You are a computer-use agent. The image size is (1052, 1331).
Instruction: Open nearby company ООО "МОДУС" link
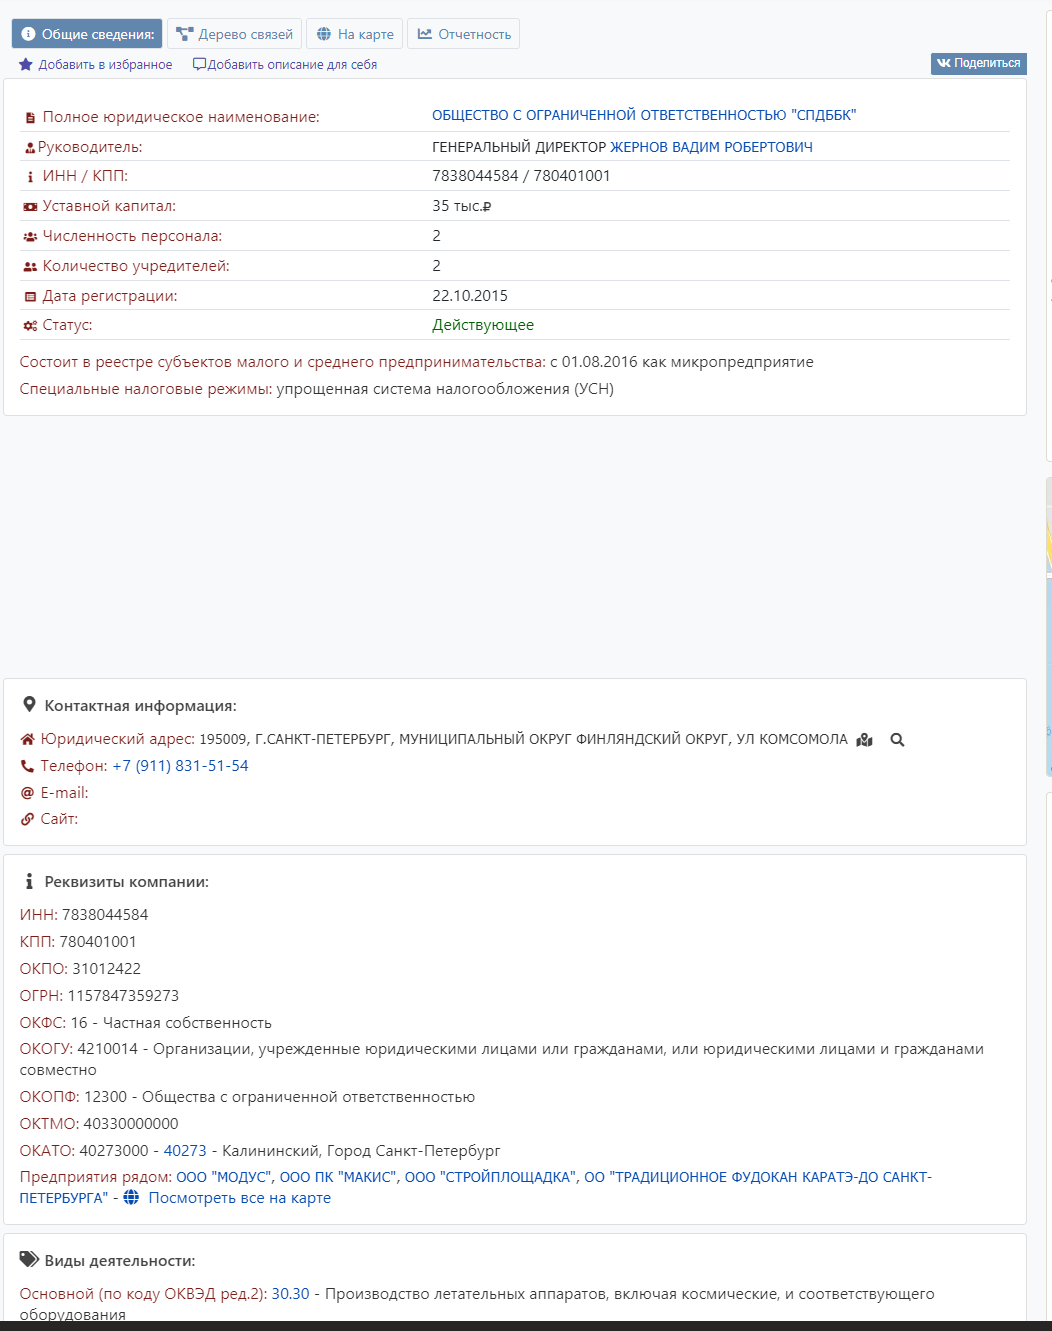tap(223, 1177)
